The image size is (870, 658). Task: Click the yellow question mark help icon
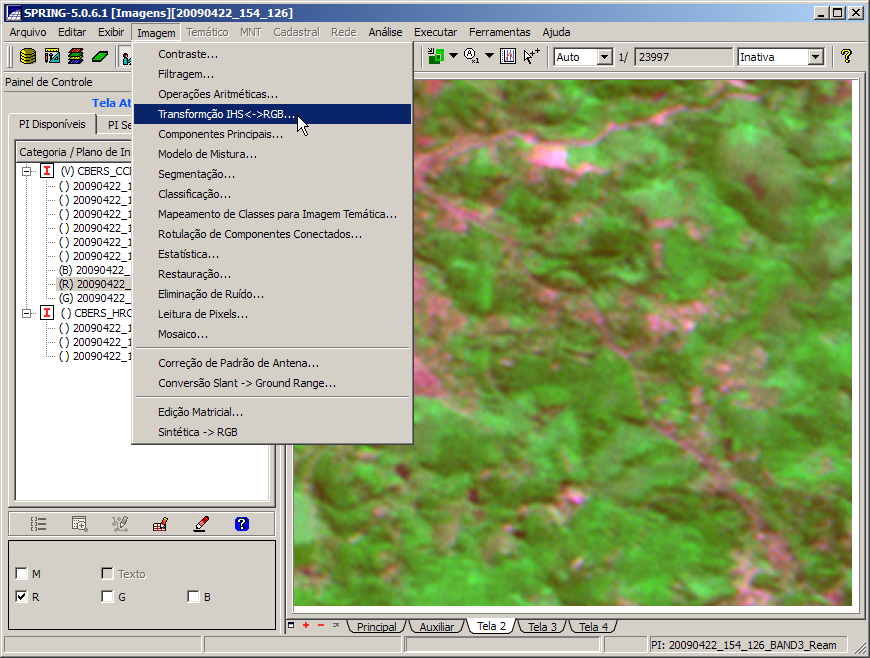click(846, 57)
